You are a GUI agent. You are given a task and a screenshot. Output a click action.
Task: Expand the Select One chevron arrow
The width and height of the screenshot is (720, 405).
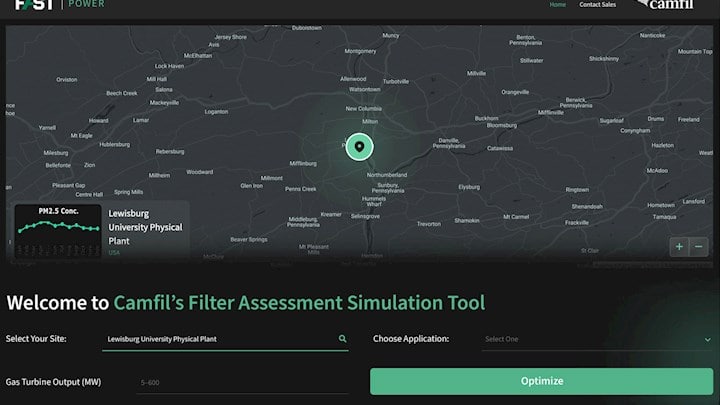[x=707, y=339]
